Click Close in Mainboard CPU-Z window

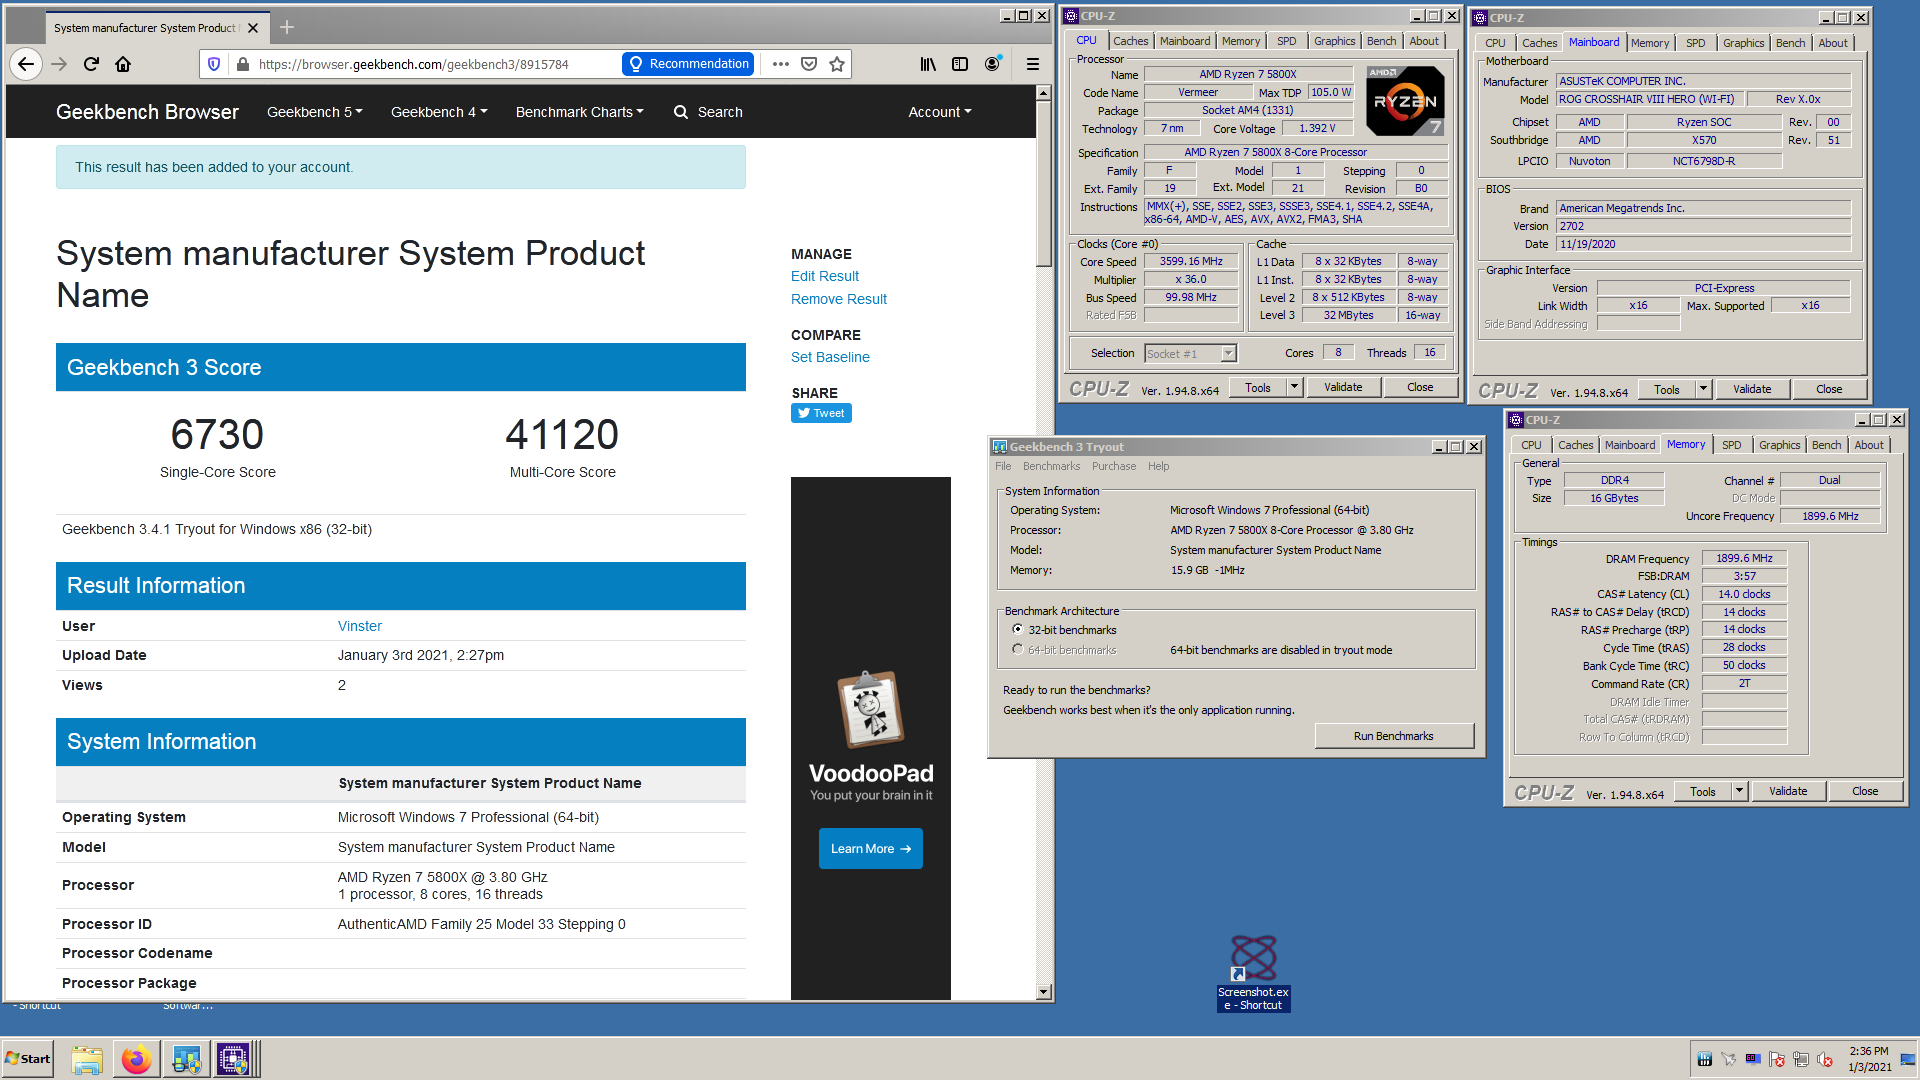tap(1829, 389)
